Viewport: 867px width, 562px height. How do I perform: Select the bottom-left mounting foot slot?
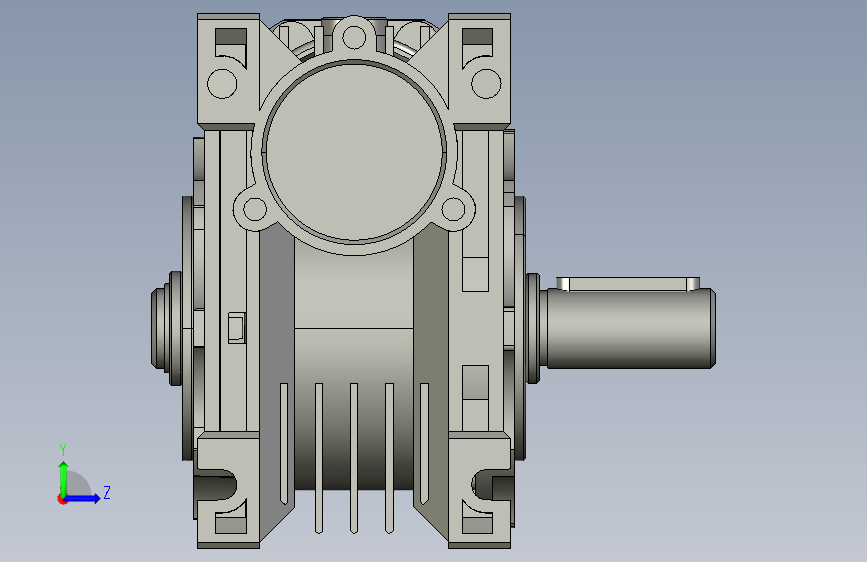tap(217, 485)
